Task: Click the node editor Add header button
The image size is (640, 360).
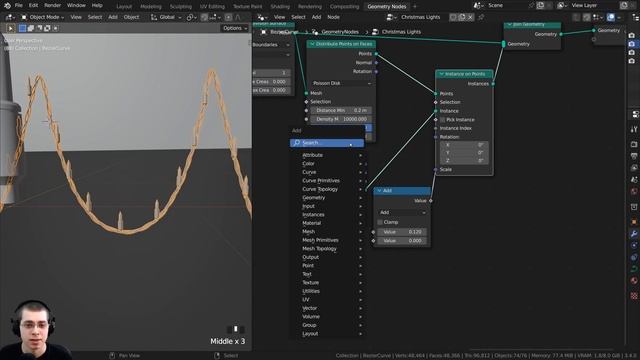Action: click(316, 17)
